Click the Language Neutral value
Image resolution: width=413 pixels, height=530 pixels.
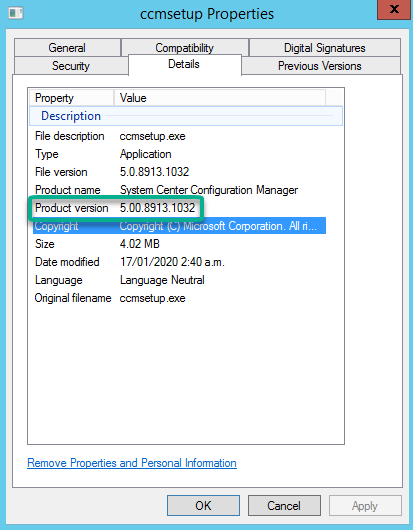click(162, 280)
